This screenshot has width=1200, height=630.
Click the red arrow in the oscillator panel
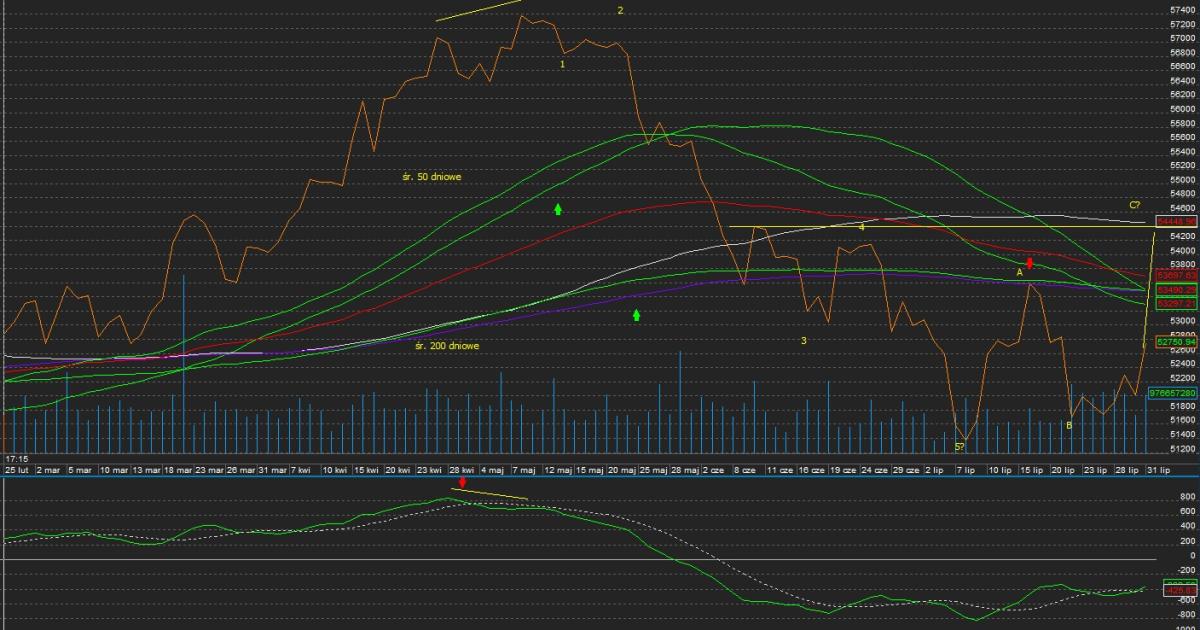pos(462,483)
